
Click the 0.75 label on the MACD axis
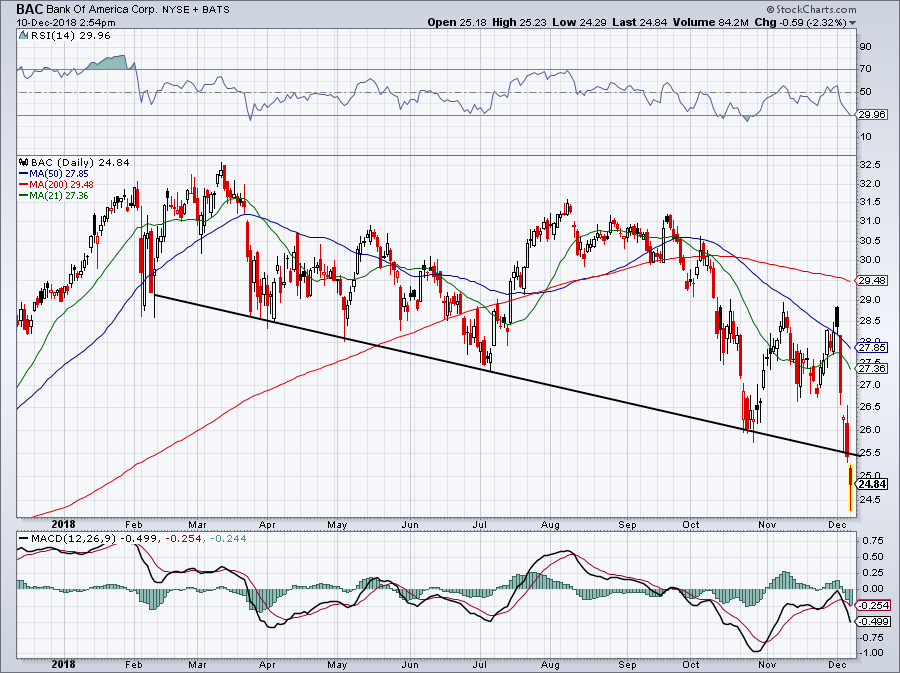tap(873, 540)
